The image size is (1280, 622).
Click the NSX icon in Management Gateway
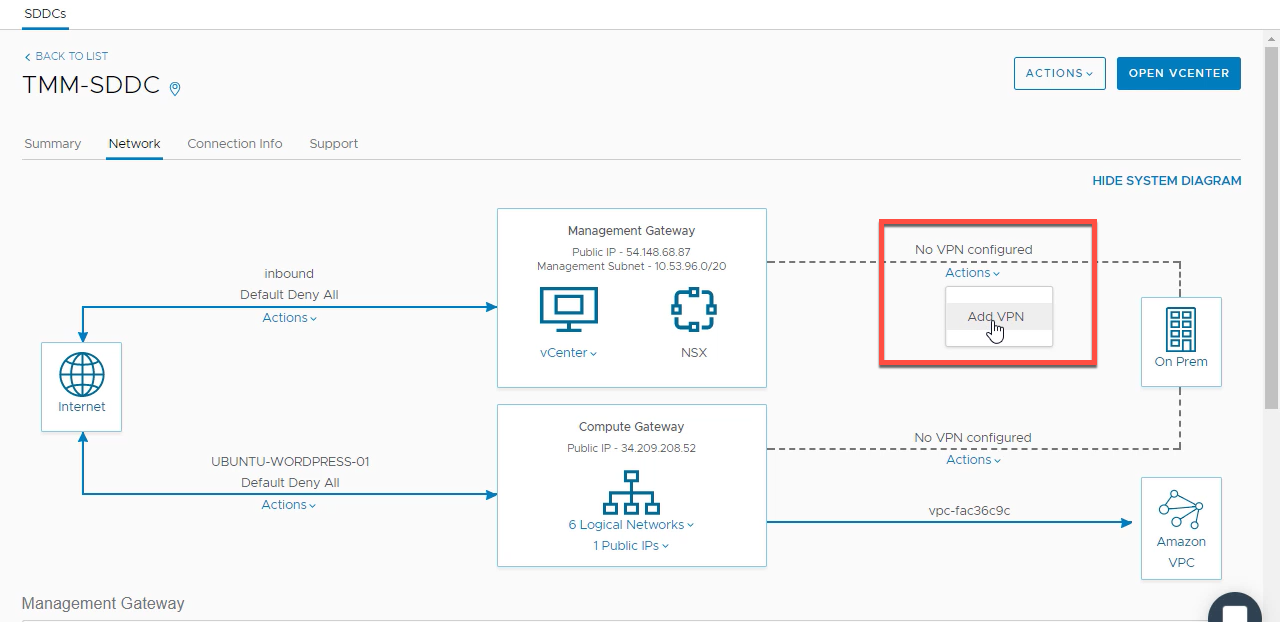coord(693,310)
